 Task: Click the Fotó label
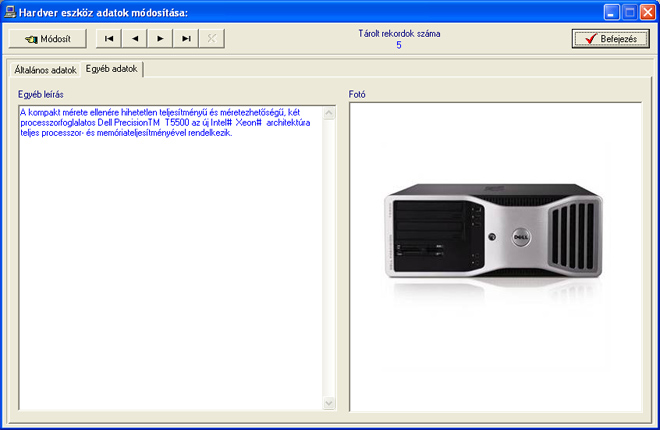point(357,94)
